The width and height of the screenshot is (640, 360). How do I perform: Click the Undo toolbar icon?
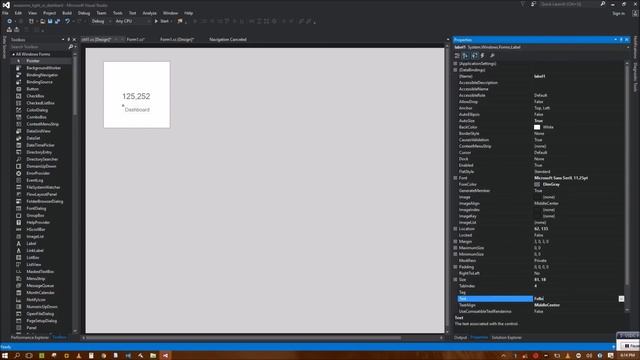coord(67,21)
